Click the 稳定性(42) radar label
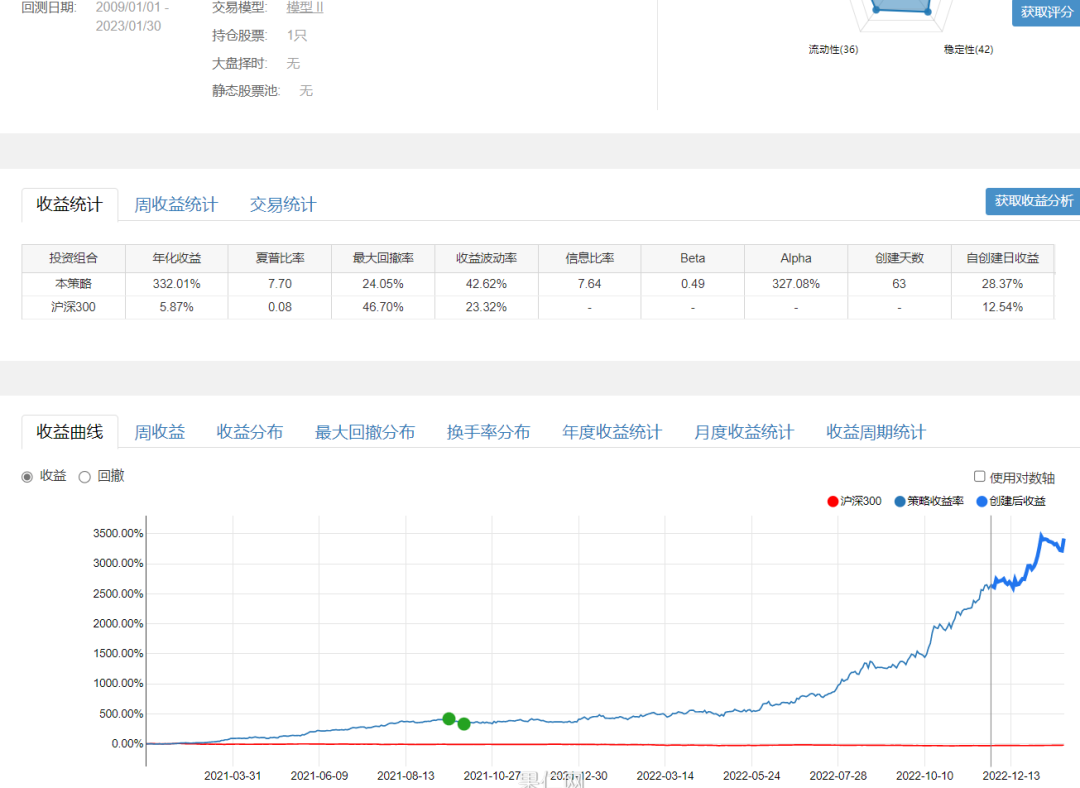This screenshot has width=1080, height=788. click(968, 50)
